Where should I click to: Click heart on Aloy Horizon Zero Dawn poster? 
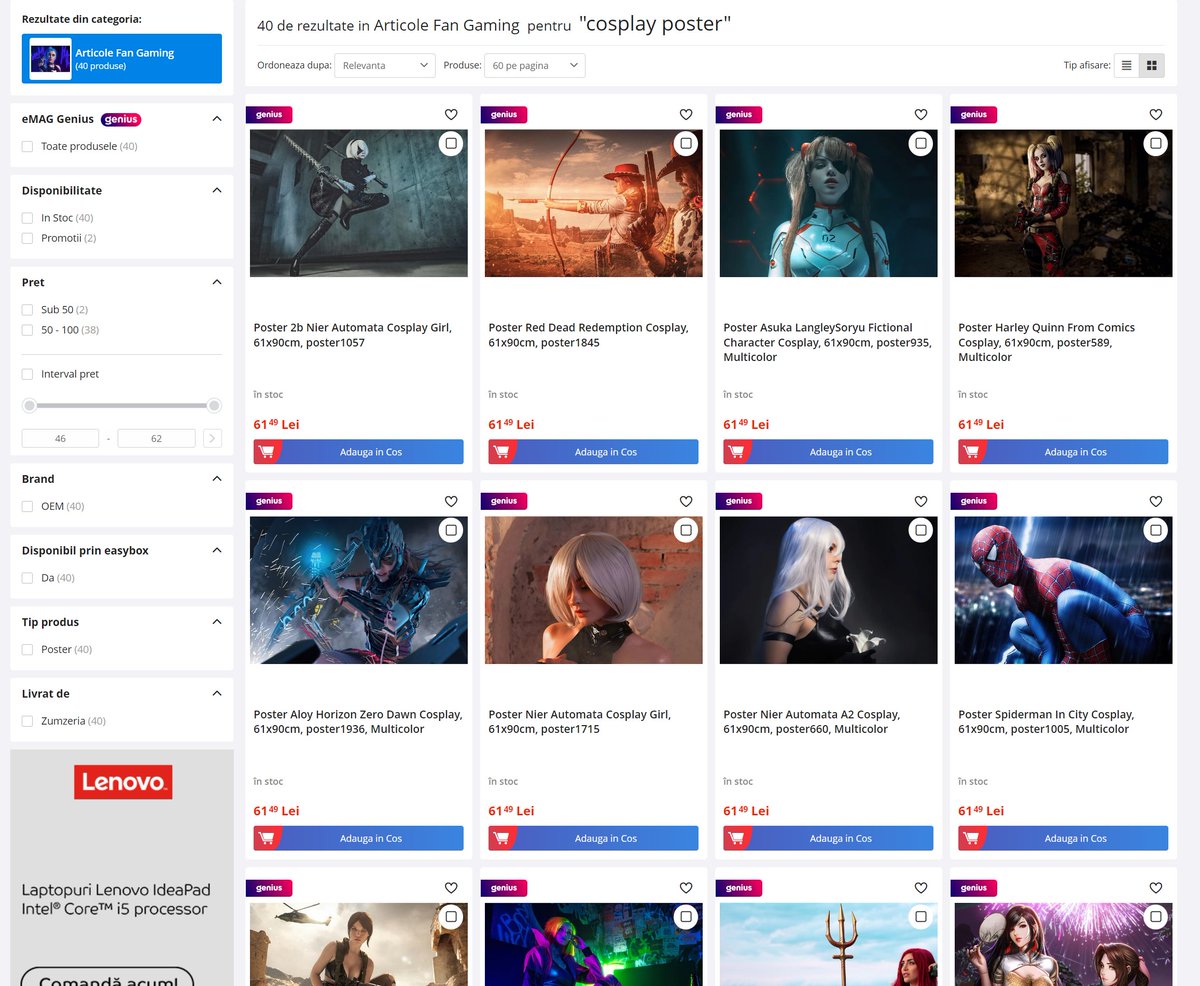coord(451,501)
